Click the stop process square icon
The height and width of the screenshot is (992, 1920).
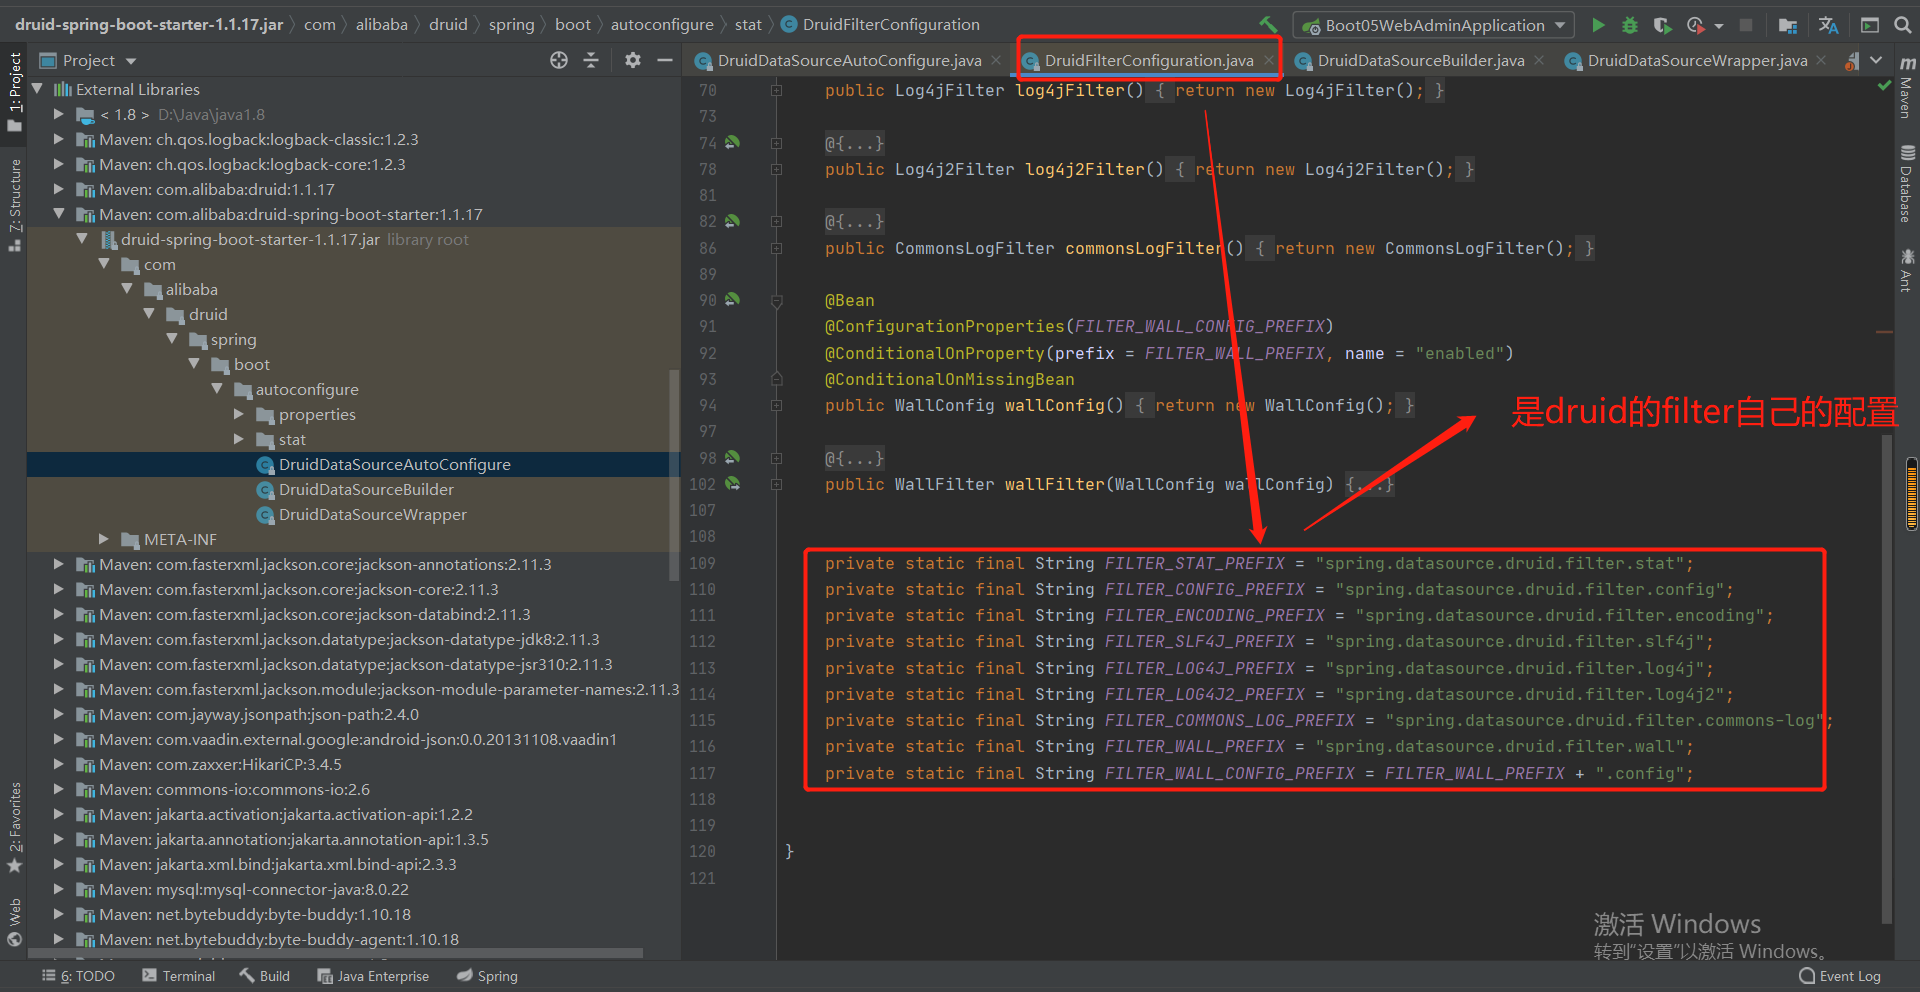tap(1746, 25)
